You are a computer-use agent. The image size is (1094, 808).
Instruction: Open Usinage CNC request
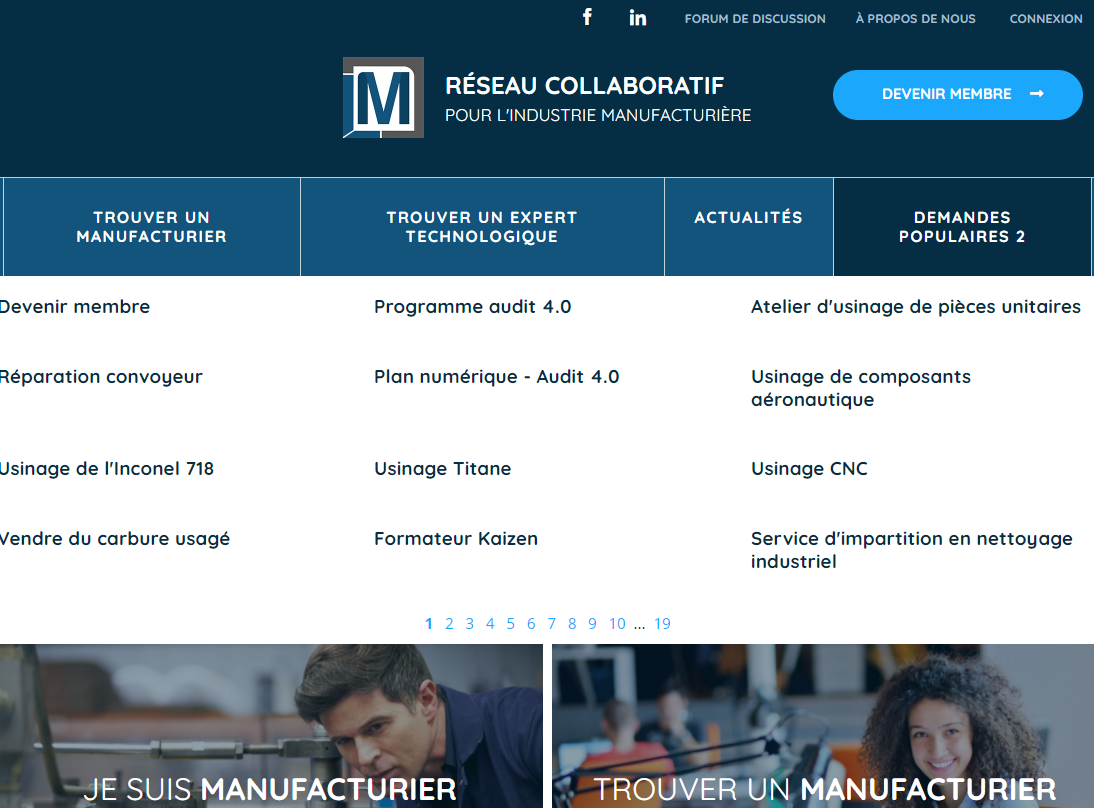coord(809,469)
